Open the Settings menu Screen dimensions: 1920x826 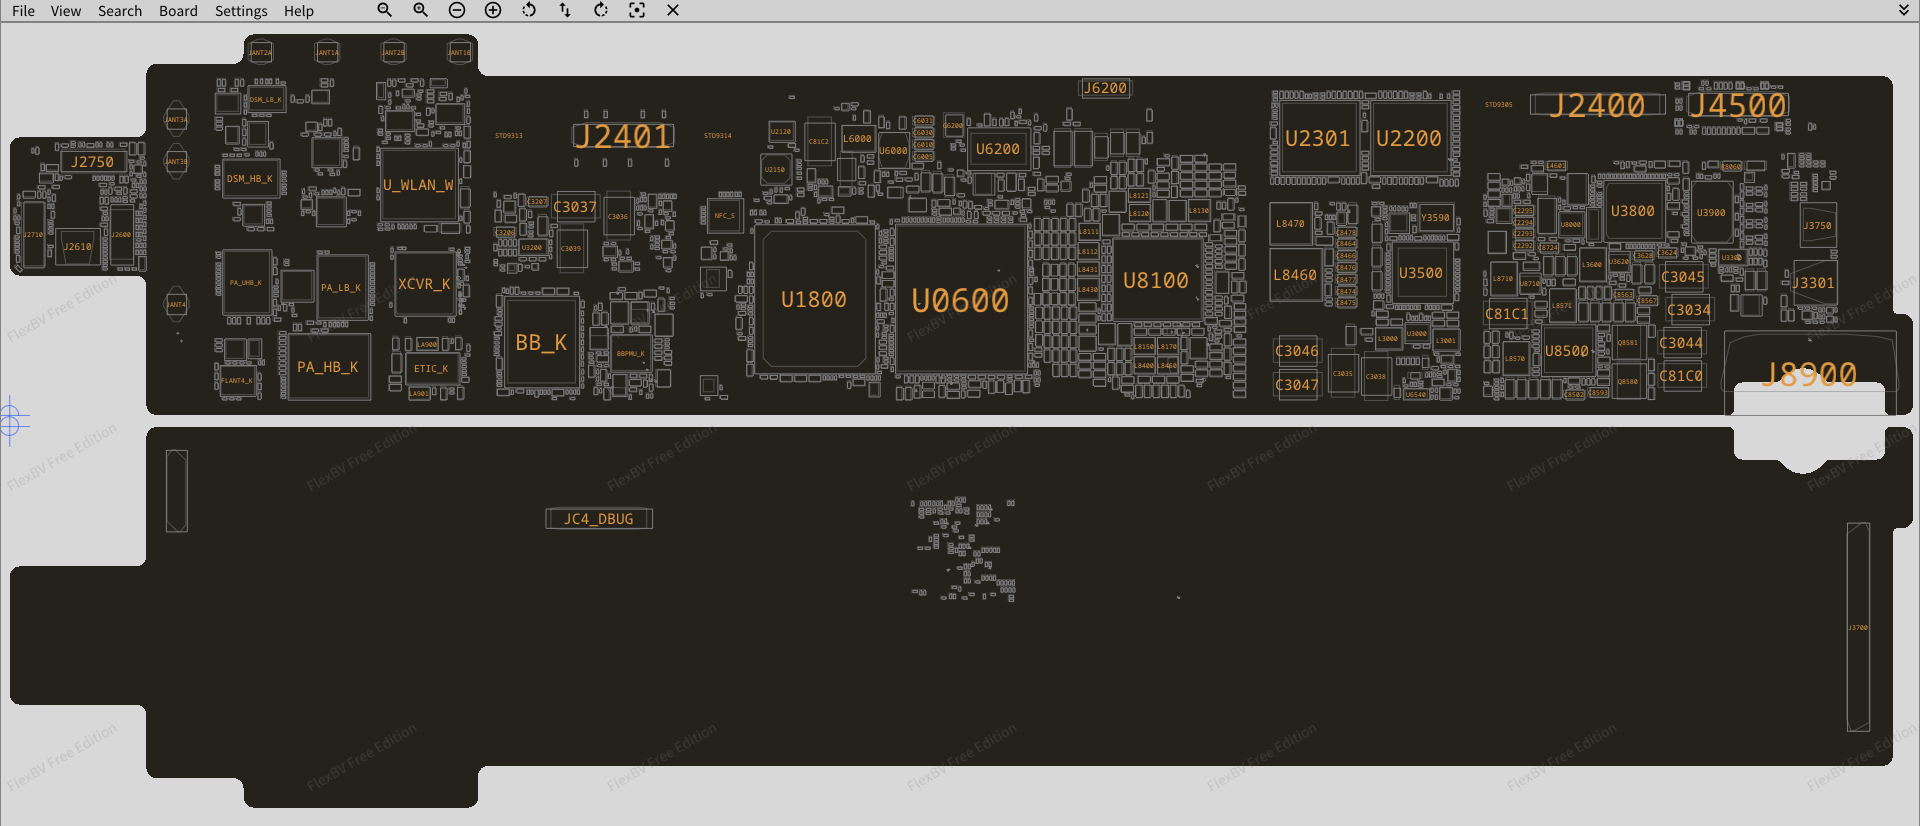click(241, 11)
